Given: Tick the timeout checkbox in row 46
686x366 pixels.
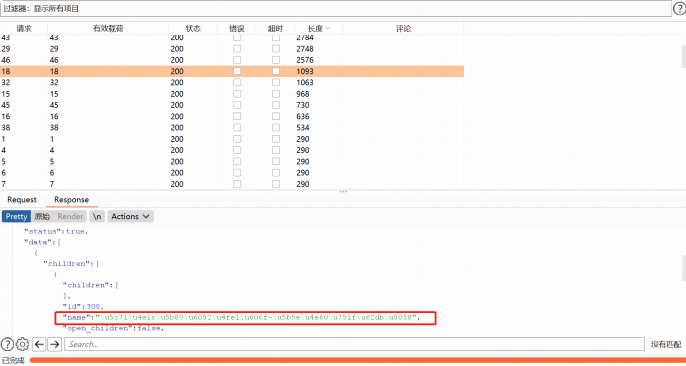Looking at the screenshot, I should coord(276,60).
